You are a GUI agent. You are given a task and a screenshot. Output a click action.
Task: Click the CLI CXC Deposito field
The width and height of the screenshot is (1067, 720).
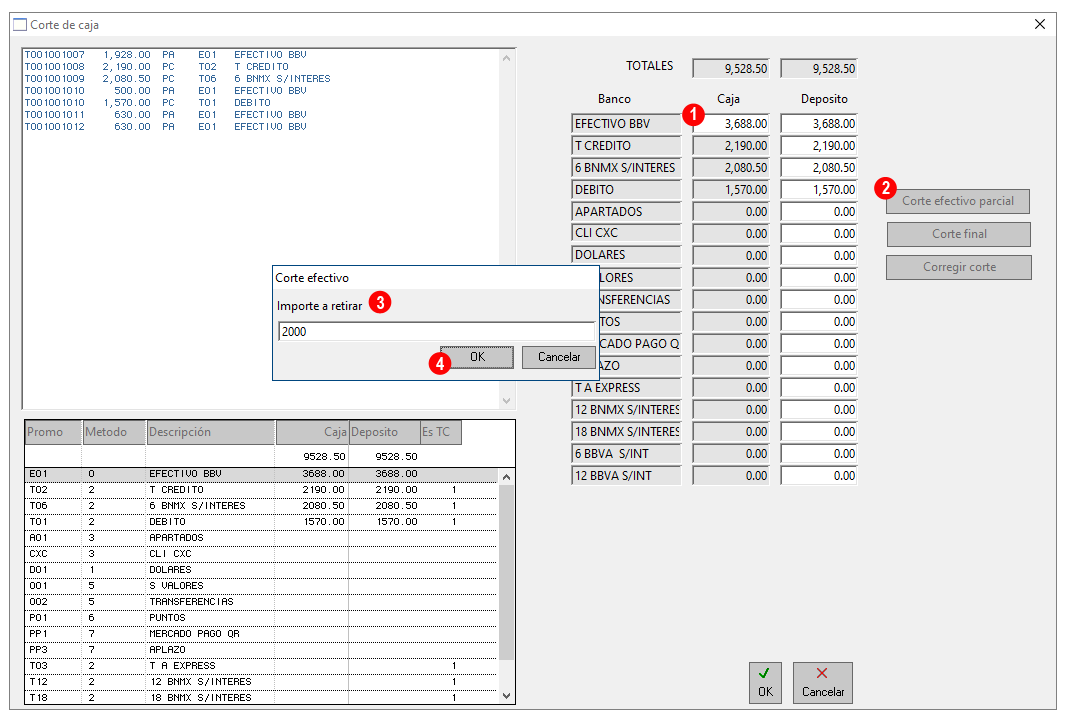click(x=819, y=233)
